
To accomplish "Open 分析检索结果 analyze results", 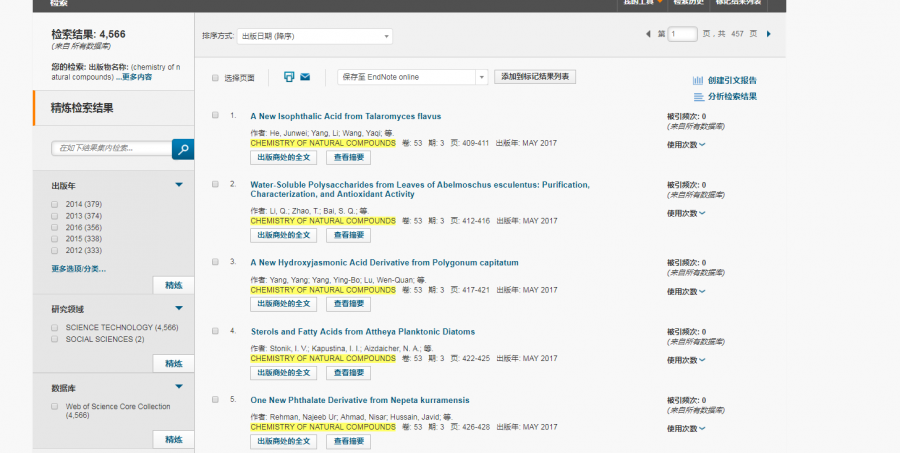I will pos(725,96).
